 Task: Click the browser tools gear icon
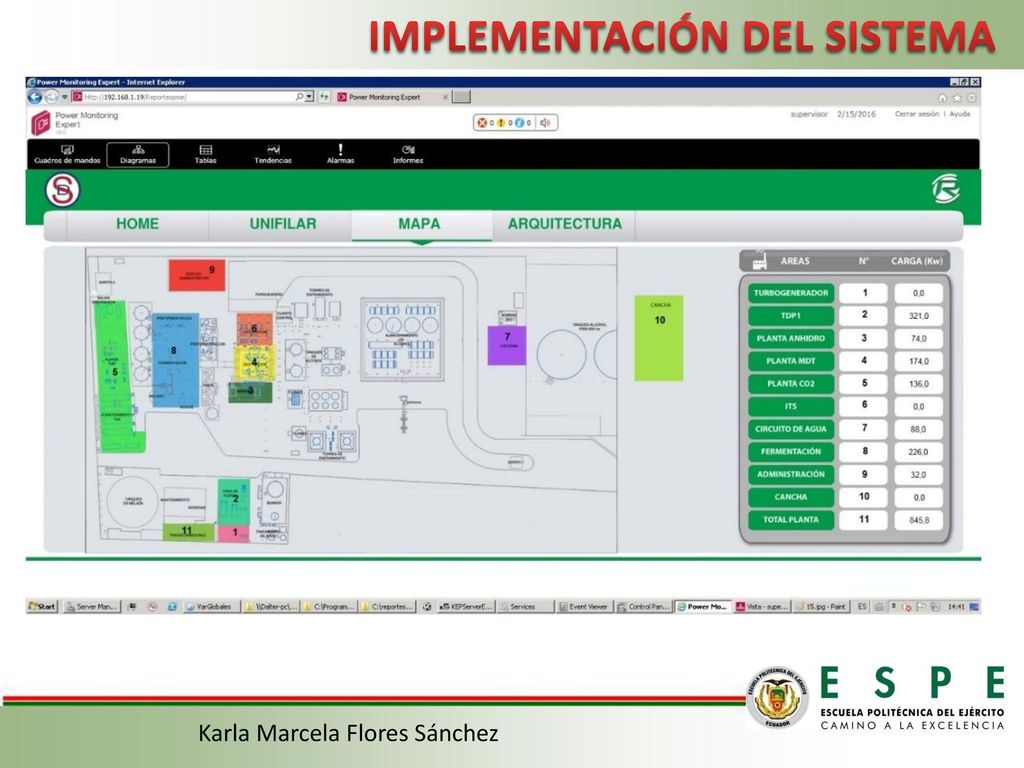point(972,98)
